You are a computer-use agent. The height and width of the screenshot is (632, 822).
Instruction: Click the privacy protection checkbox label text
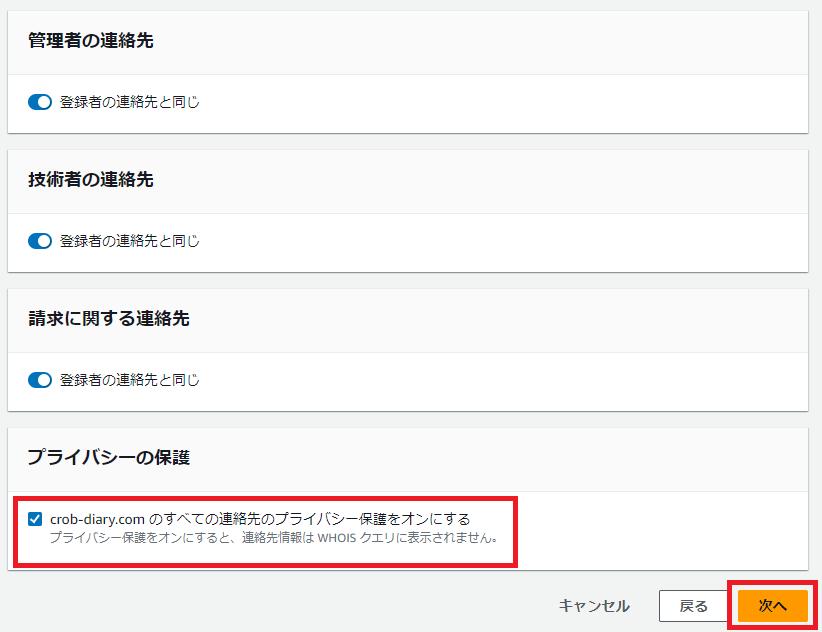point(260,519)
